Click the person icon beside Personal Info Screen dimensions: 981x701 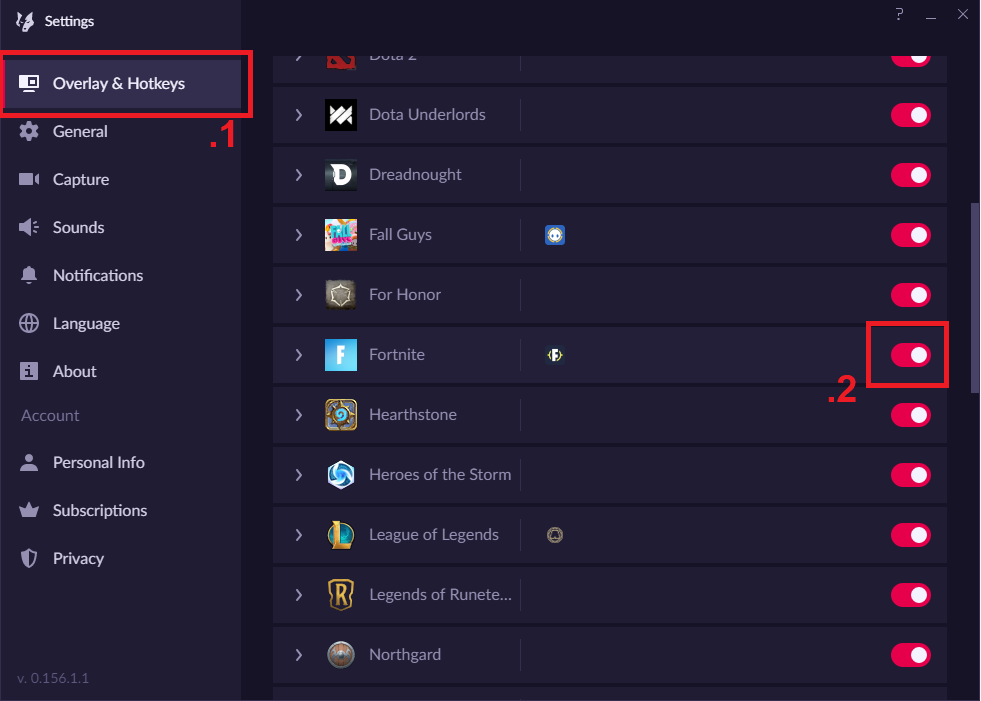point(29,463)
